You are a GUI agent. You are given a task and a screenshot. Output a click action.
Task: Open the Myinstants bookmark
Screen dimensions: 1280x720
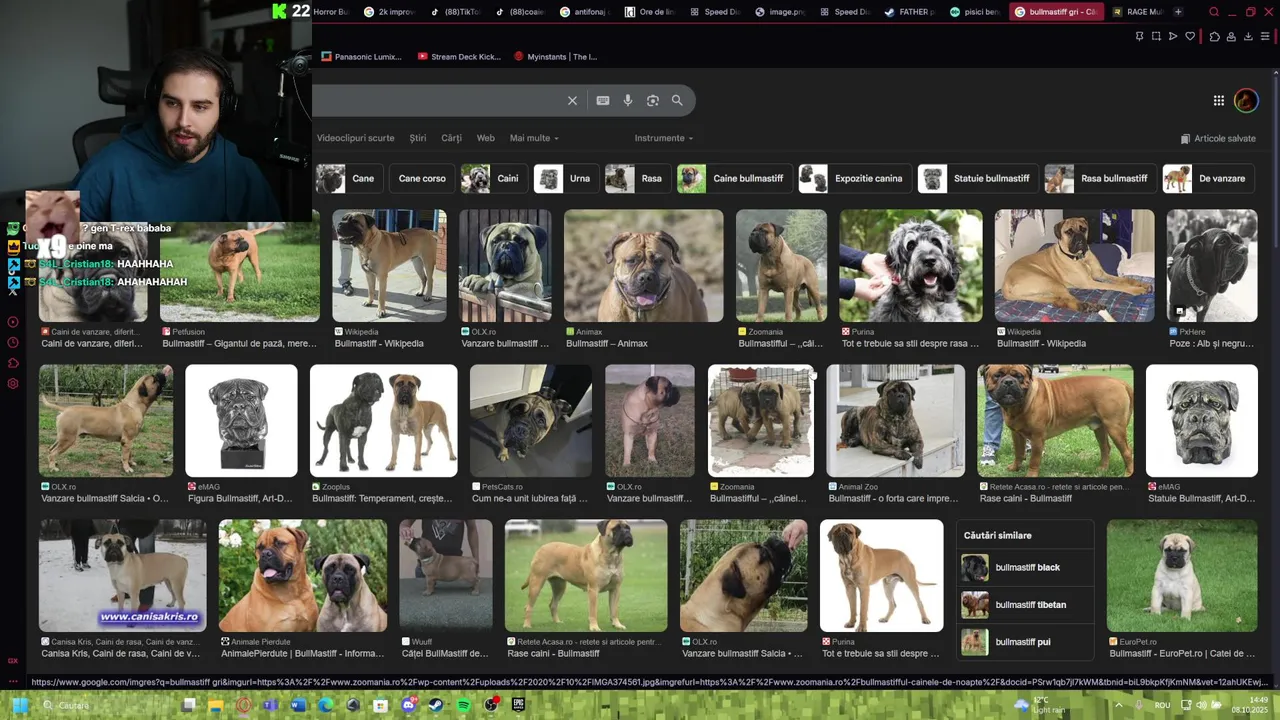[555, 57]
